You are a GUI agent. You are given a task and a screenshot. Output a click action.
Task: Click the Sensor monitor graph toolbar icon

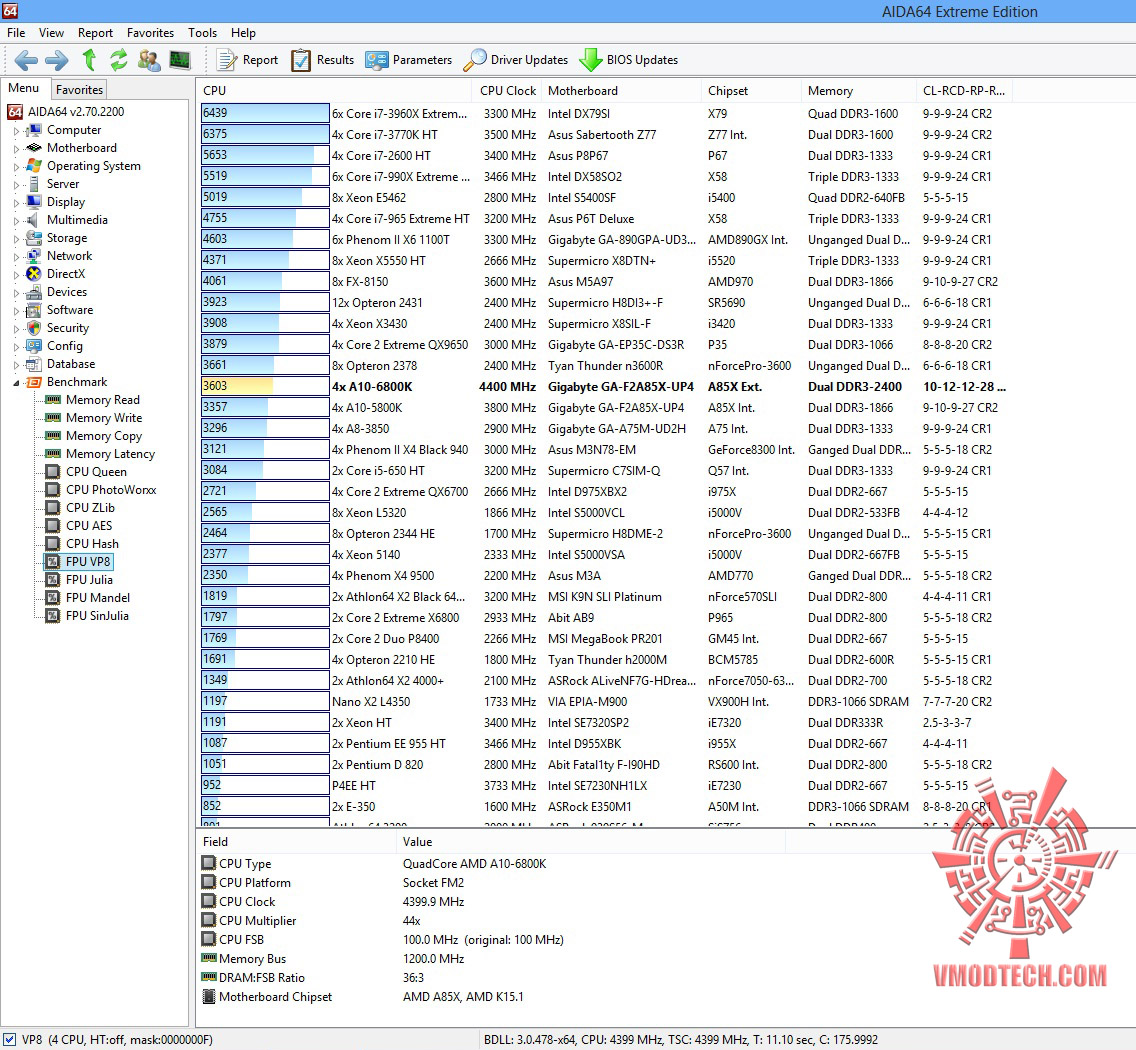pyautogui.click(x=180, y=60)
